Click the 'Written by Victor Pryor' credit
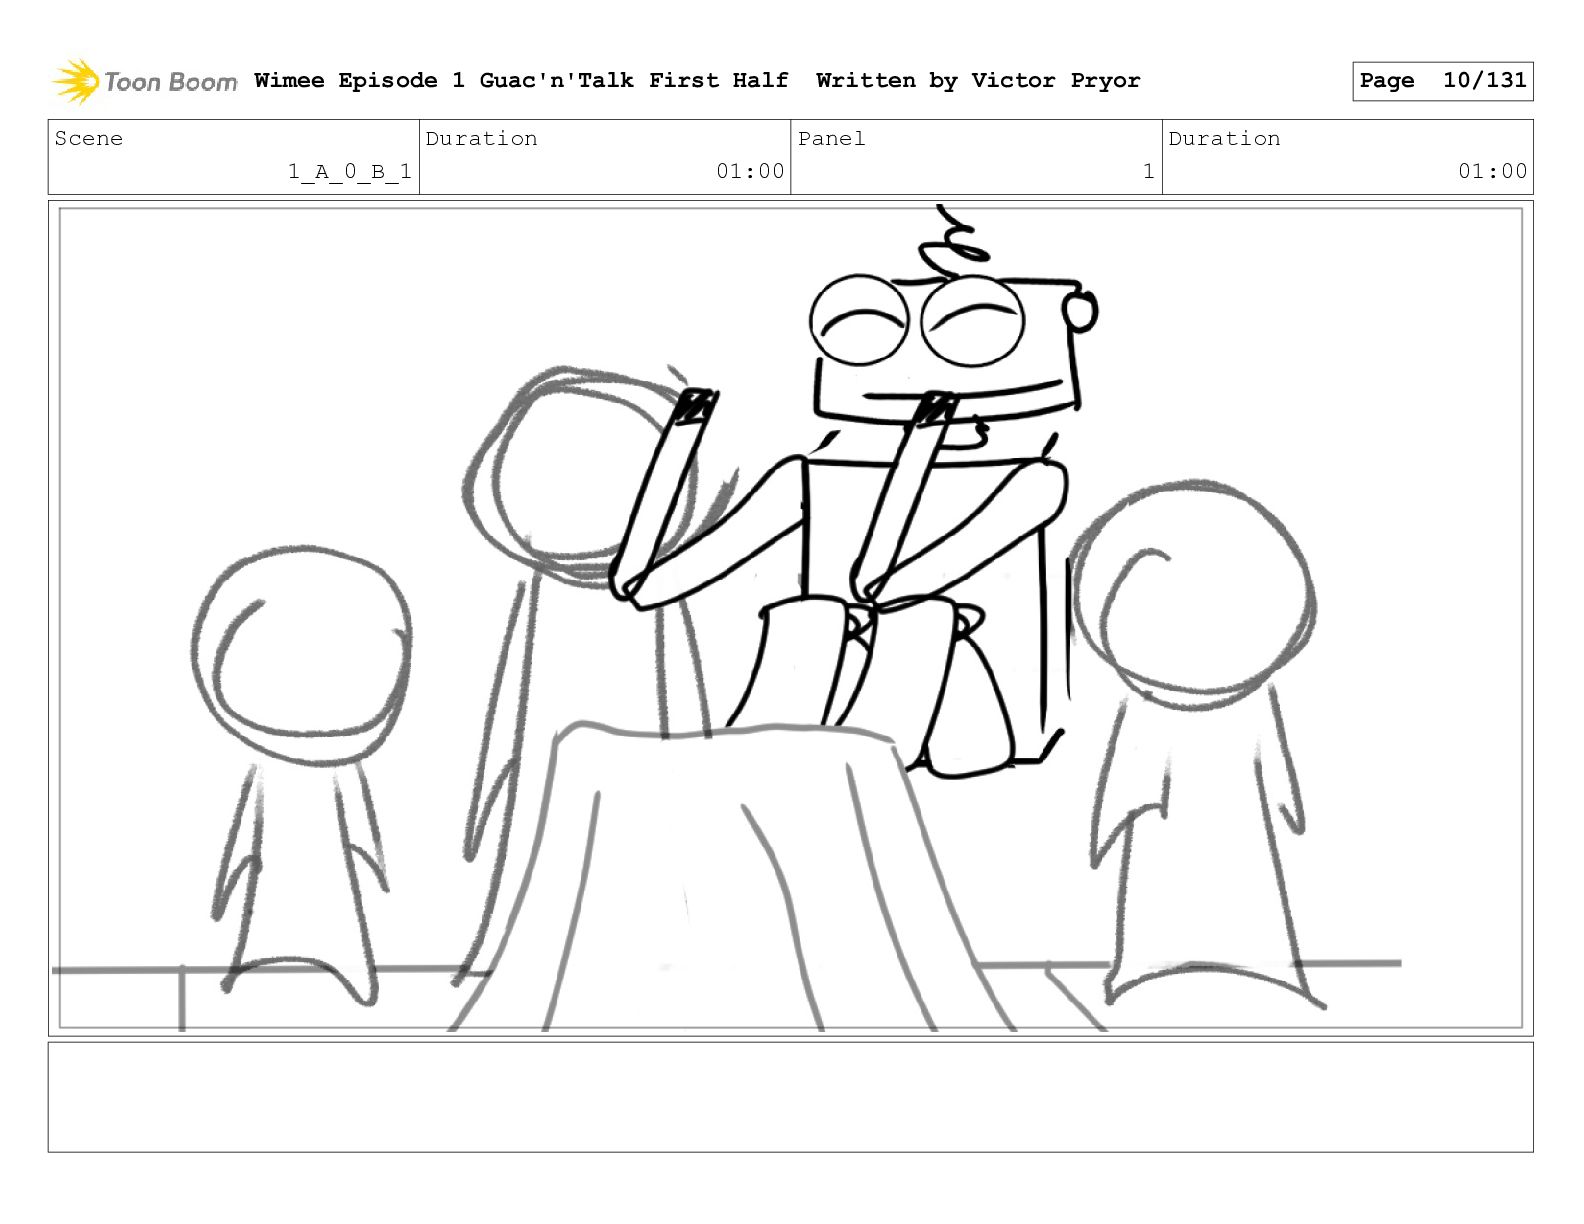1584x1224 pixels. point(978,81)
